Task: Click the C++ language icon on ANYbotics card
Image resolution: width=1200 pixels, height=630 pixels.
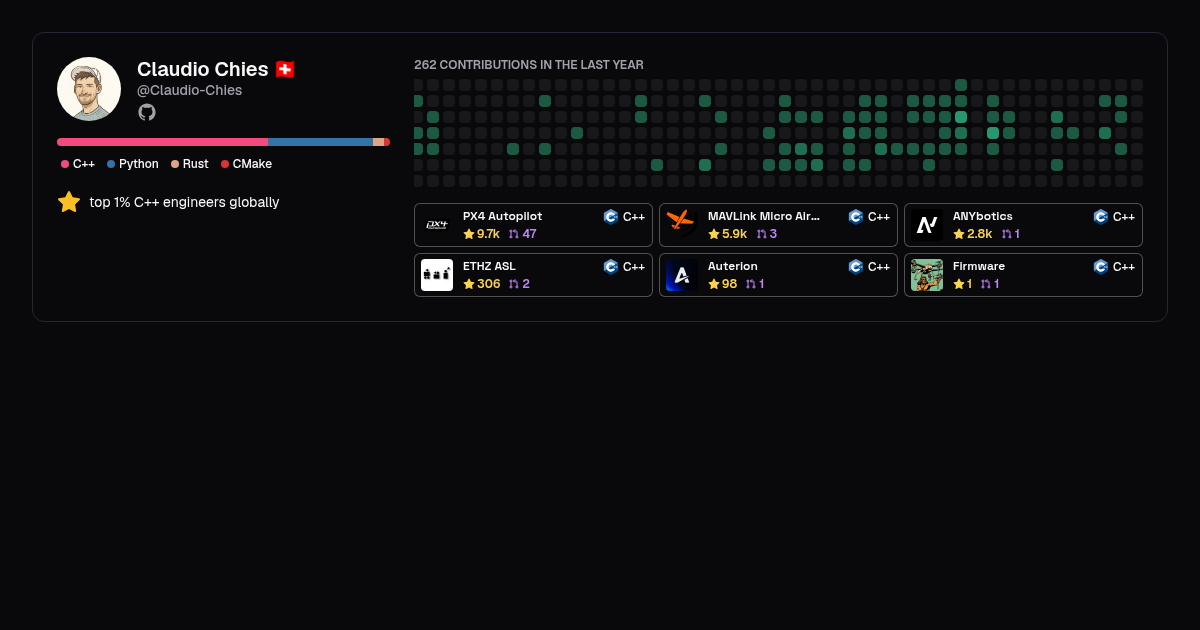Action: point(1101,217)
